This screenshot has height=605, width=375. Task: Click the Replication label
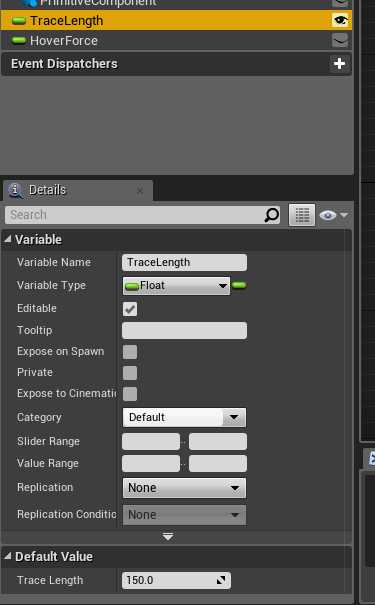pyautogui.click(x=45, y=487)
